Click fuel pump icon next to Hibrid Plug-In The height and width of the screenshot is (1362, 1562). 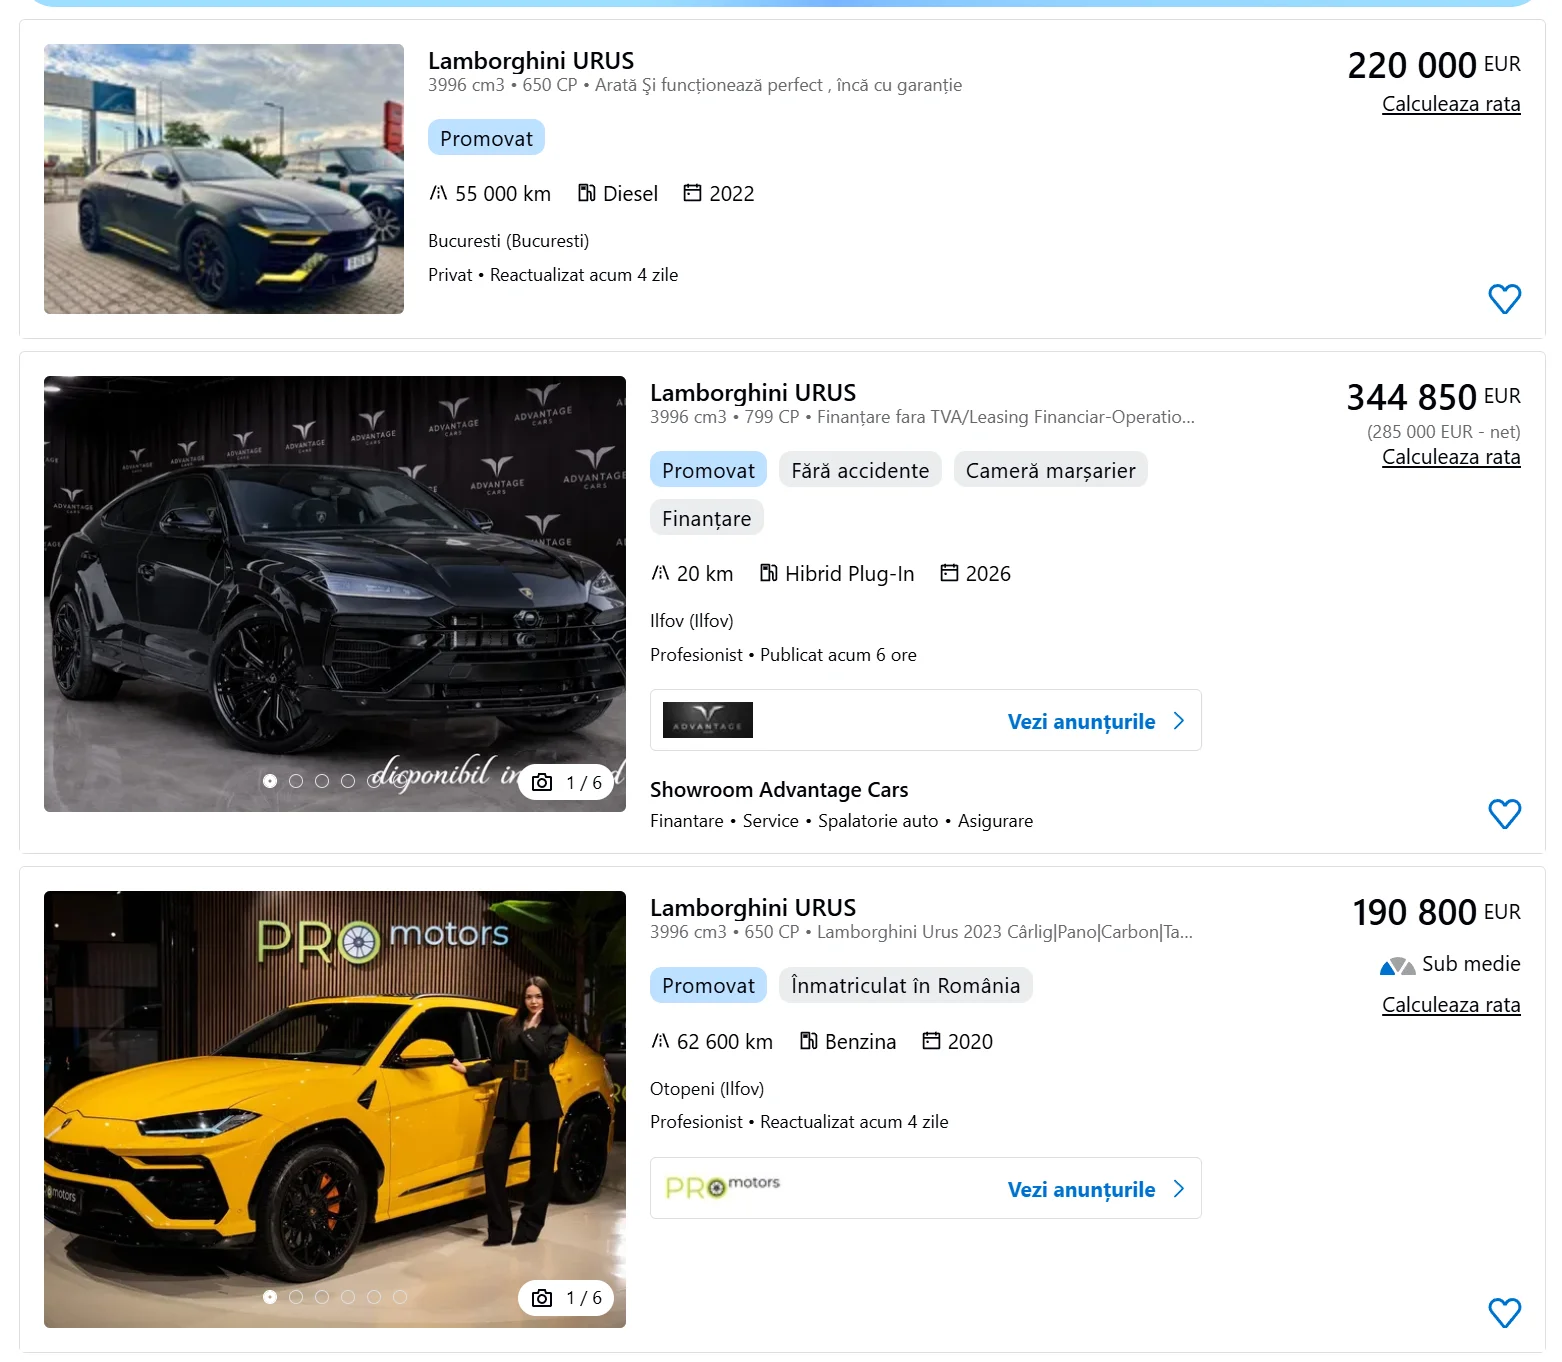coord(768,573)
